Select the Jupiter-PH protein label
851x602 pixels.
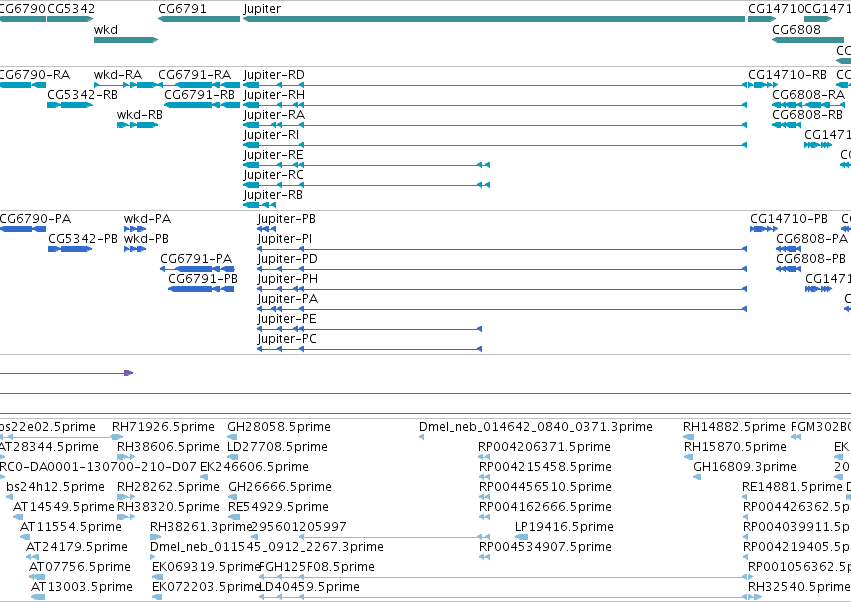point(288,280)
